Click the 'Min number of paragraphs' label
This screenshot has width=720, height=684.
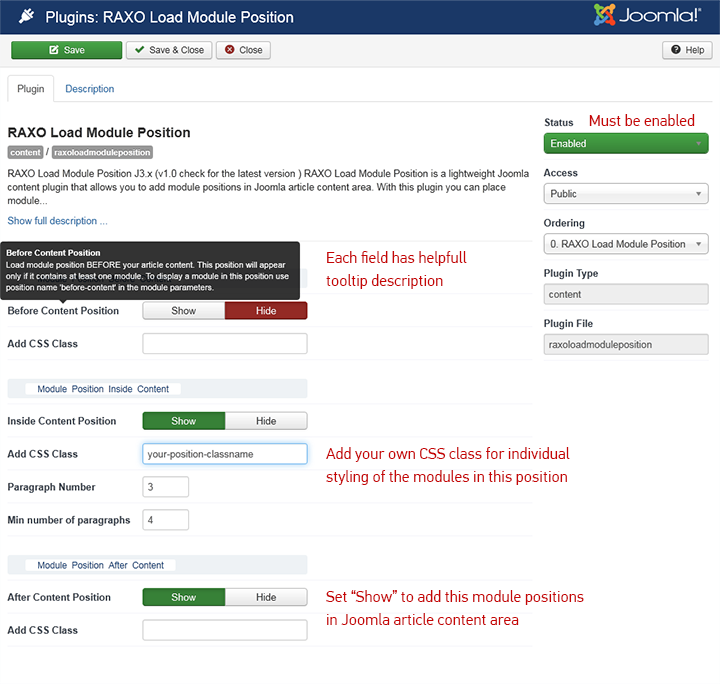(x=69, y=520)
